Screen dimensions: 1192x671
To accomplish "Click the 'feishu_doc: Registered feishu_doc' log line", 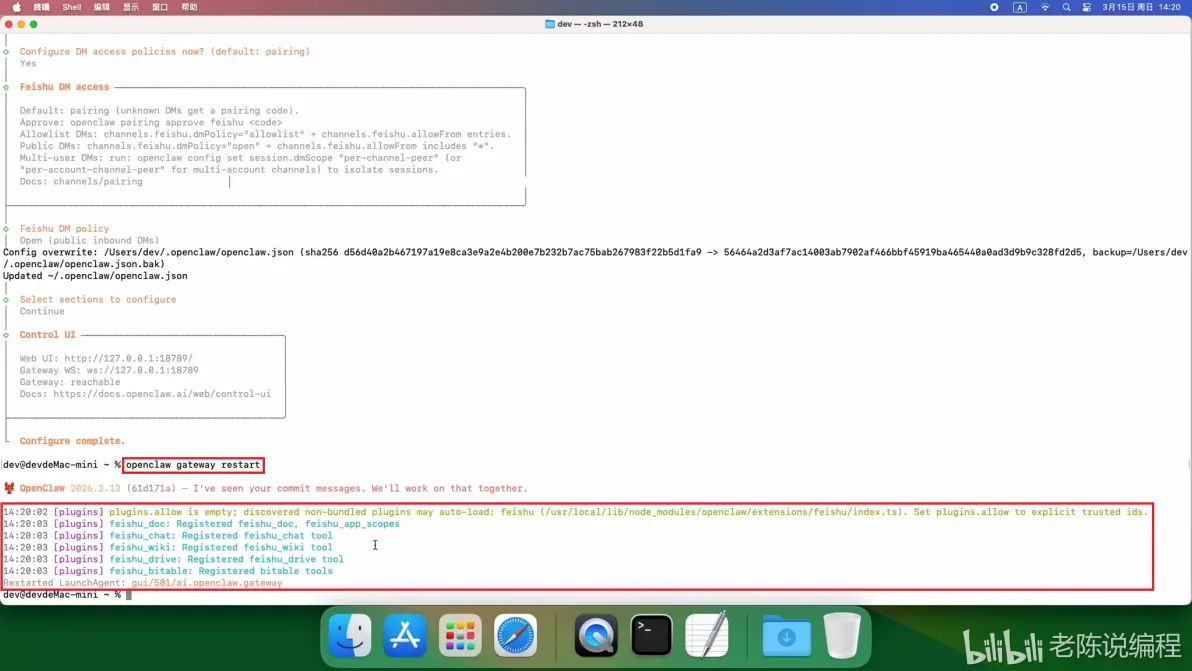I will pos(201,524).
